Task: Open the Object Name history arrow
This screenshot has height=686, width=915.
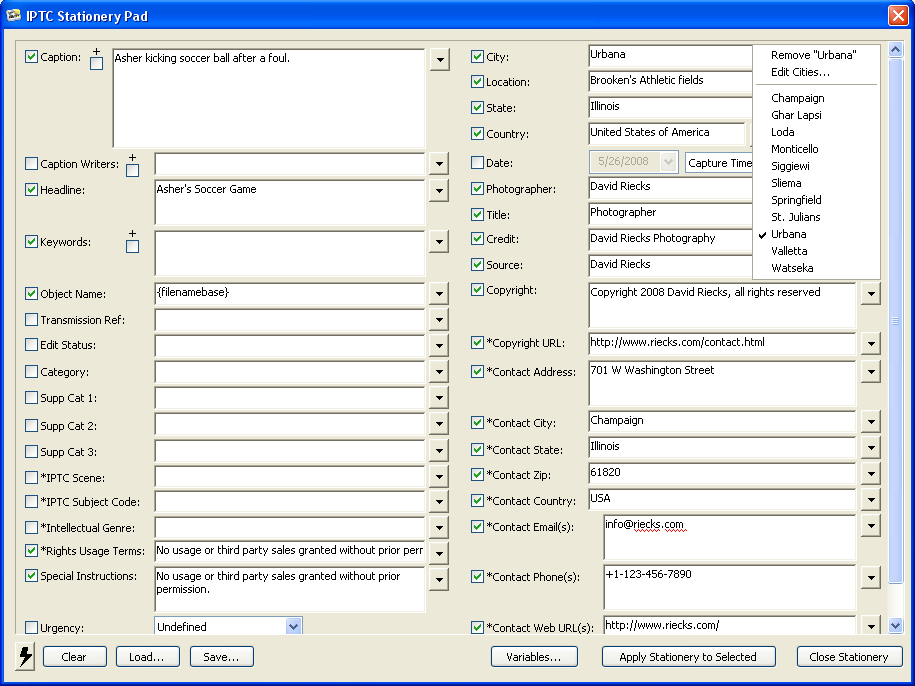Action: point(440,294)
